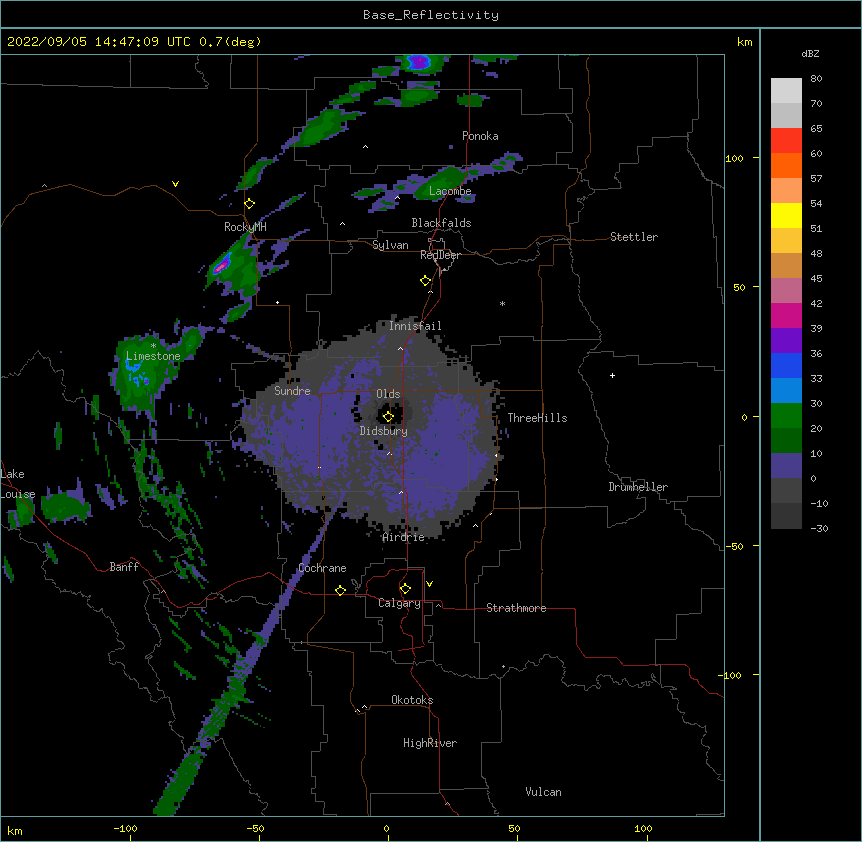This screenshot has height=842, width=862.
Task: Click the yellow diamond marker above RockyMH
Action: (x=249, y=203)
